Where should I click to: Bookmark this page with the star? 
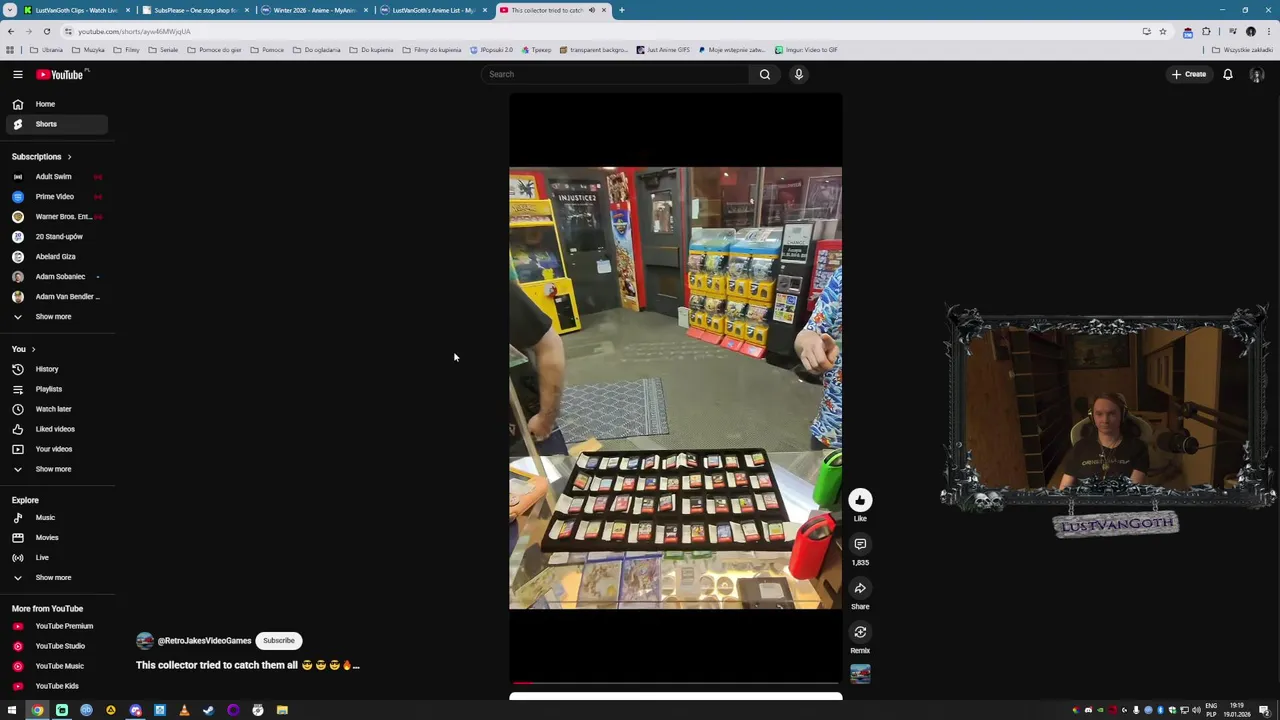click(1162, 31)
